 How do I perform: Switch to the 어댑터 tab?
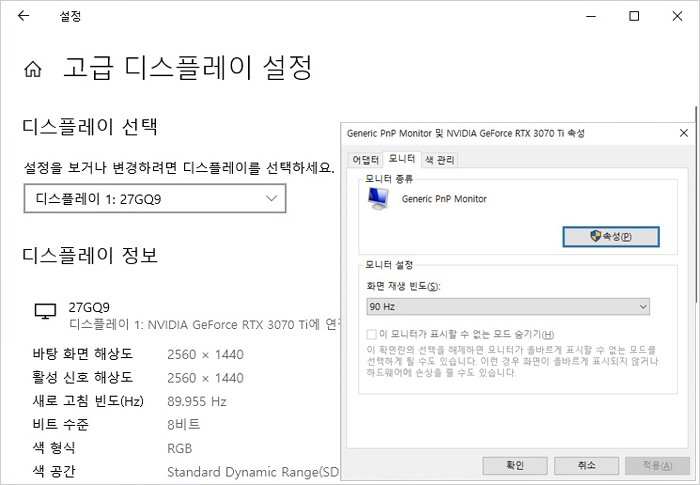pos(364,159)
